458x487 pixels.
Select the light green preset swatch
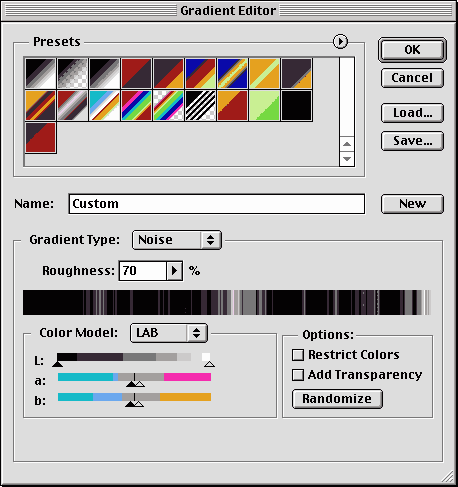(x=264, y=106)
